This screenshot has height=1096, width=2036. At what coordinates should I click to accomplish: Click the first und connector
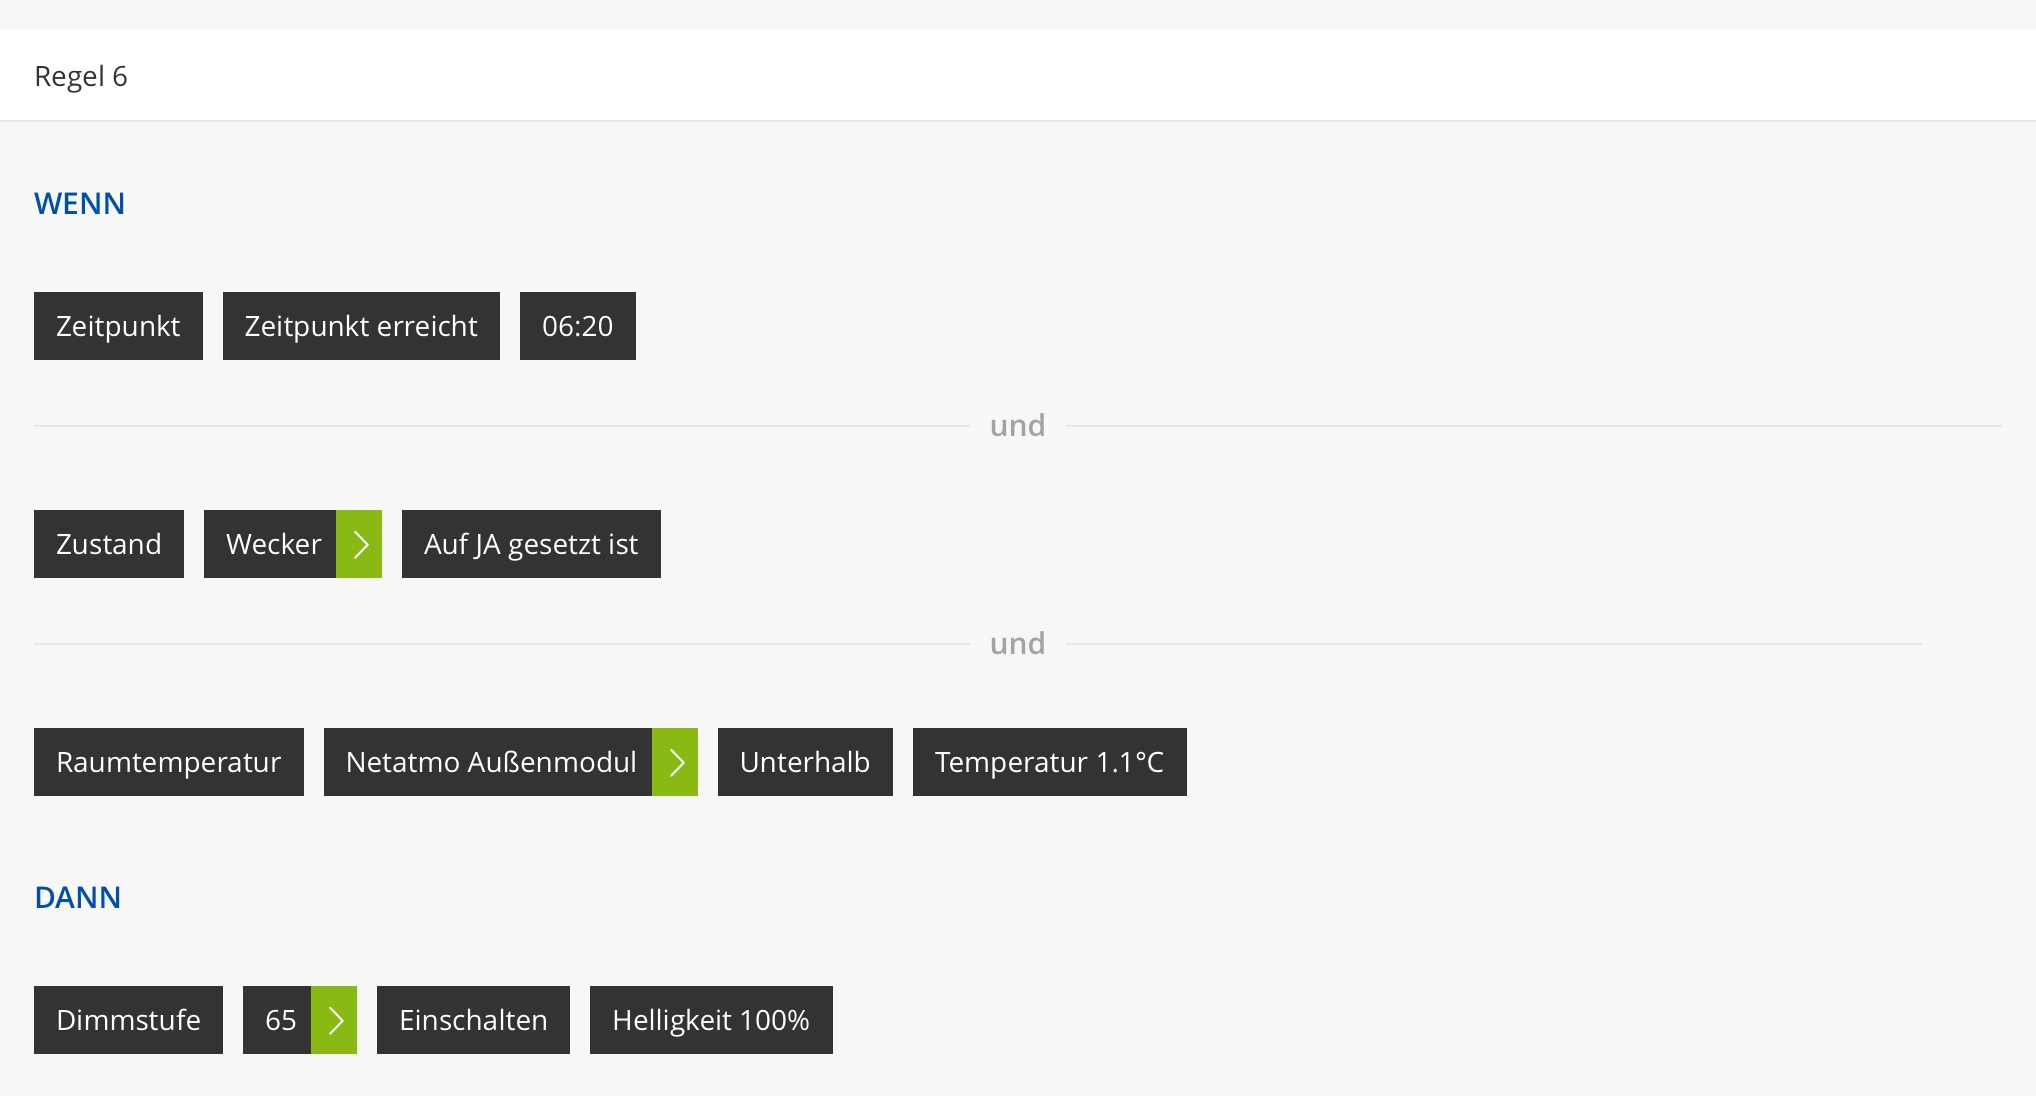(x=1017, y=426)
